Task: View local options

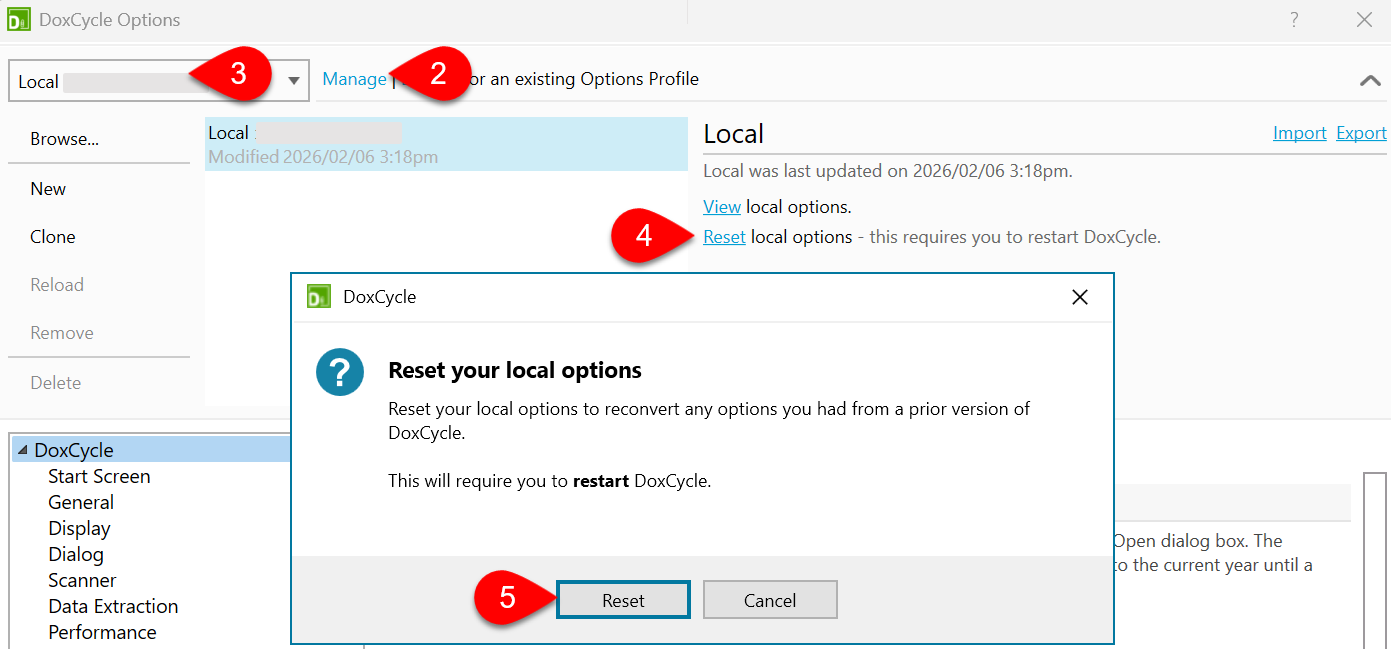Action: pos(722,206)
